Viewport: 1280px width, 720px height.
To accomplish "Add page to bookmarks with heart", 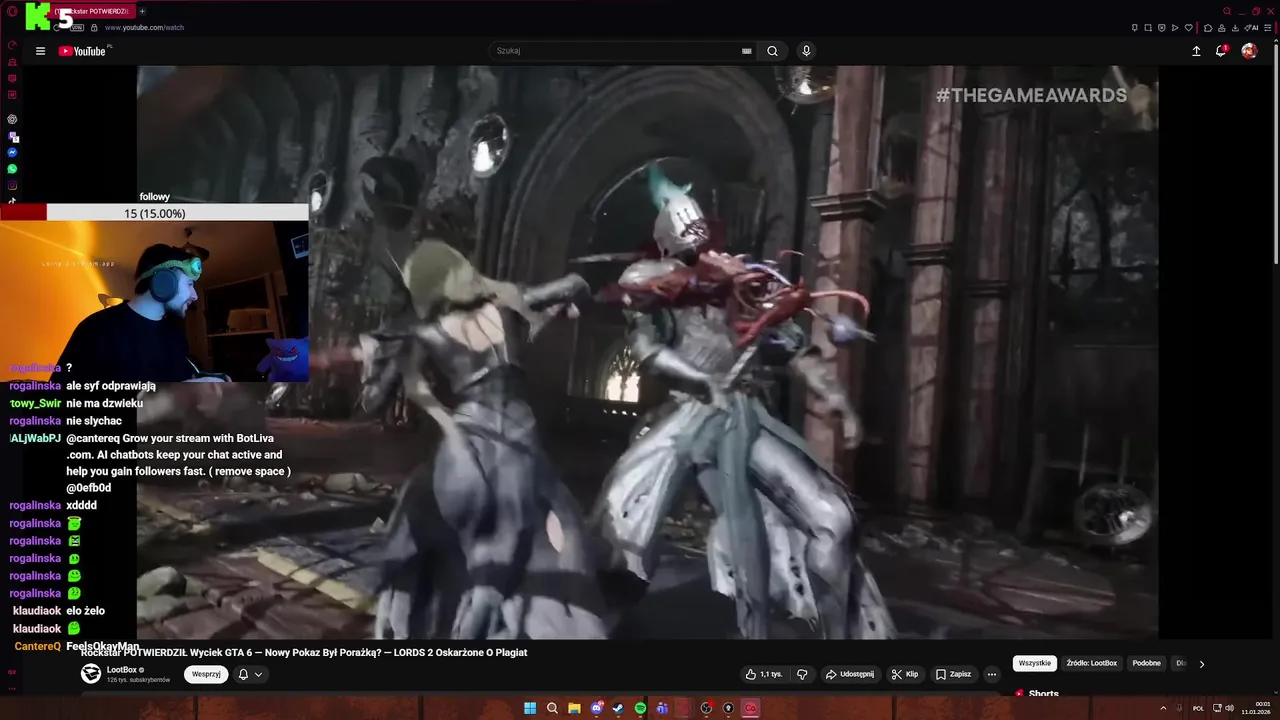I will pos(1189,27).
